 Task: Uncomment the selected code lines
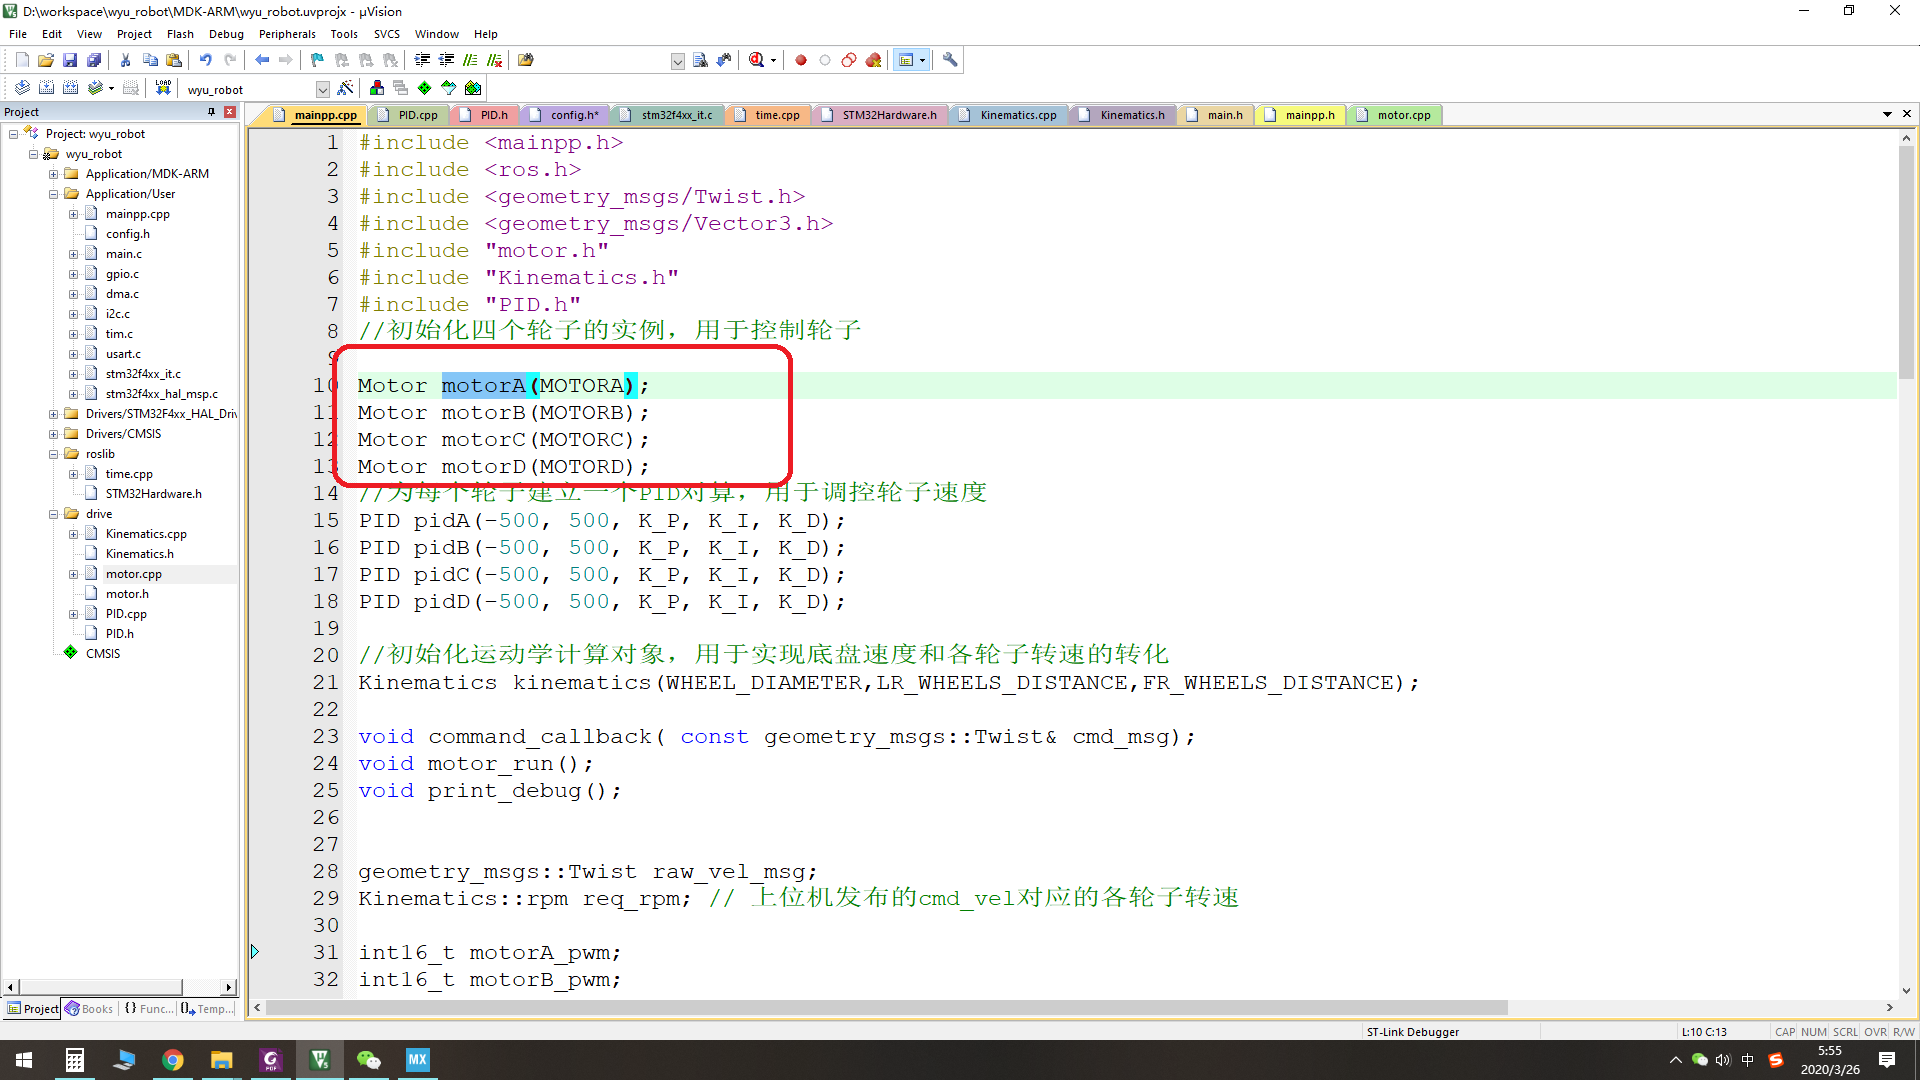(494, 60)
